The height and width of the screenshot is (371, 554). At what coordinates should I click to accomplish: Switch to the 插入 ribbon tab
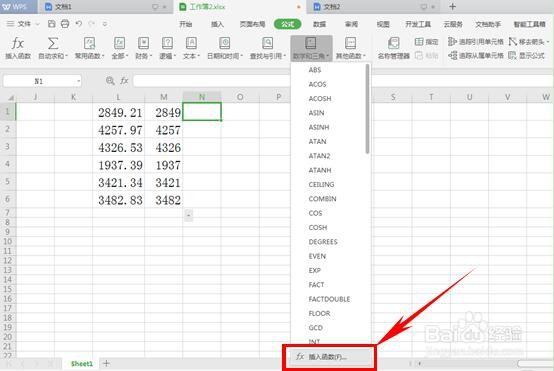217,24
